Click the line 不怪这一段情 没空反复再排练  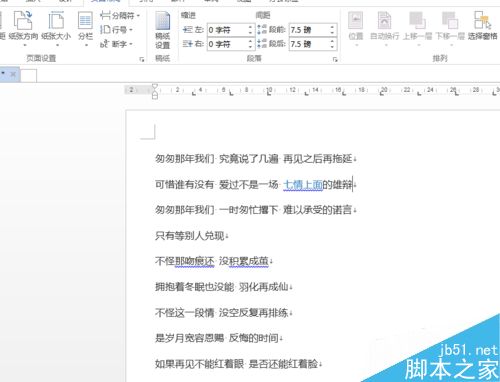point(223,312)
